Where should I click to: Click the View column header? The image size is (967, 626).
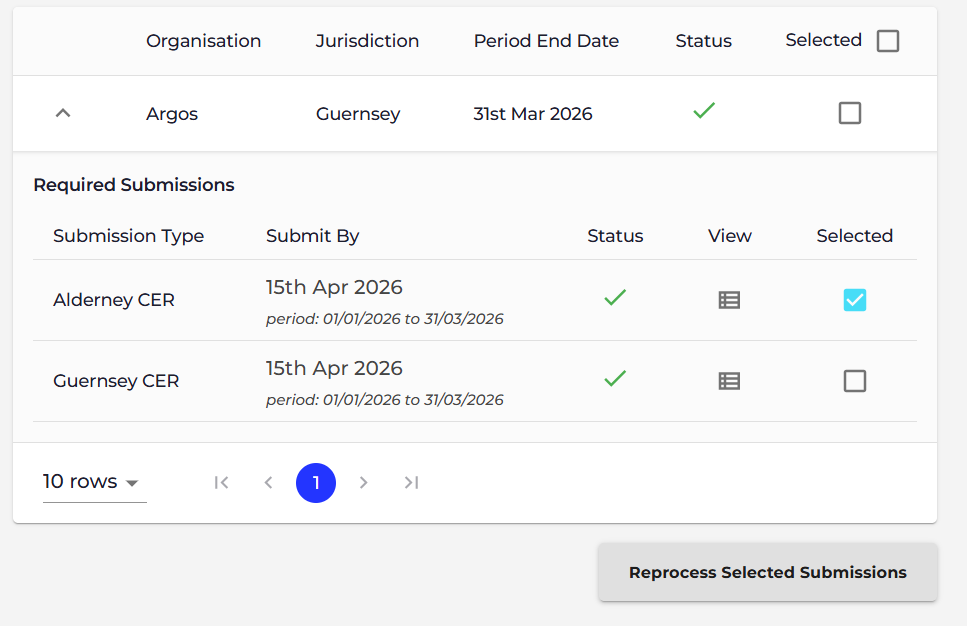pos(730,236)
